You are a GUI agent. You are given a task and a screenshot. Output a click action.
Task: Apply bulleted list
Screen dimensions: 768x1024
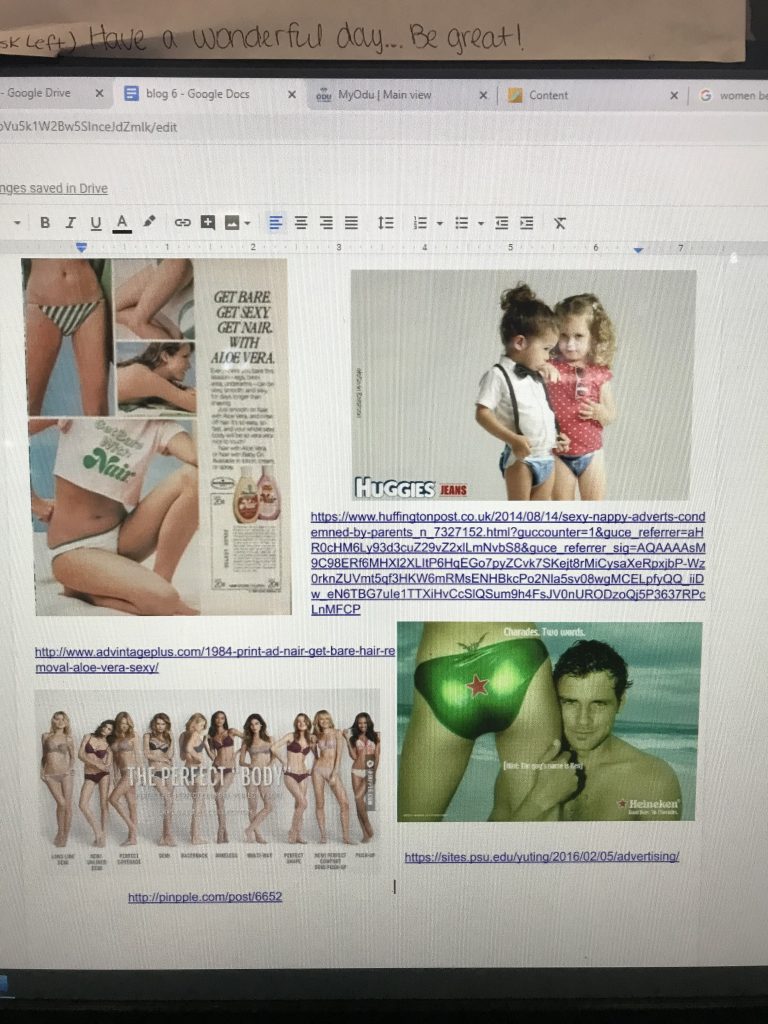coord(462,223)
